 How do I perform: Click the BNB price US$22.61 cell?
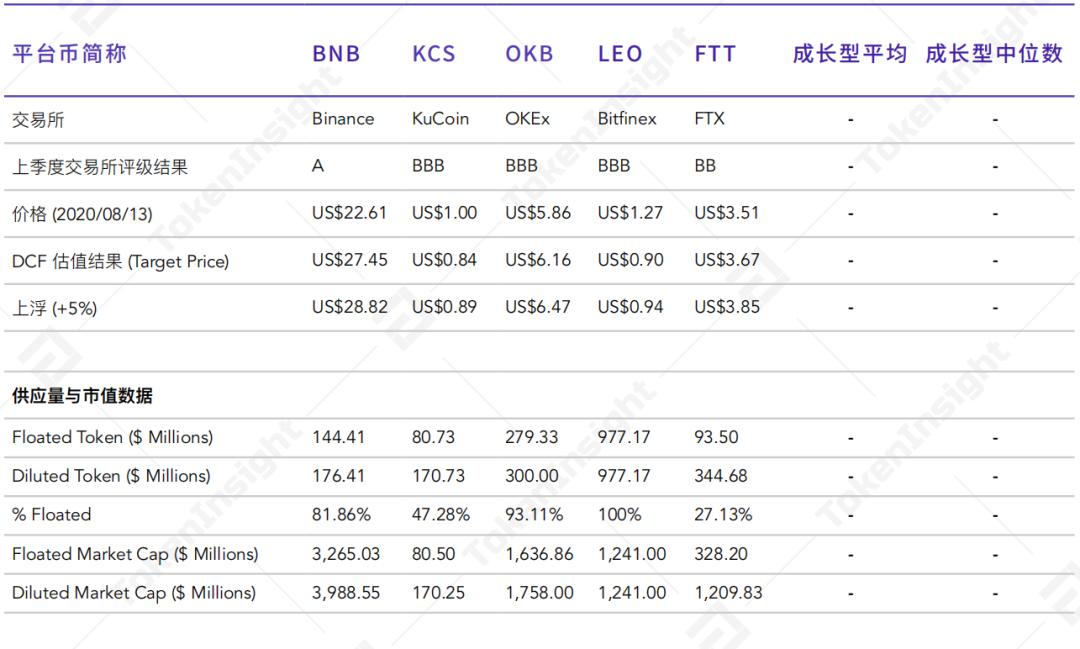click(349, 213)
